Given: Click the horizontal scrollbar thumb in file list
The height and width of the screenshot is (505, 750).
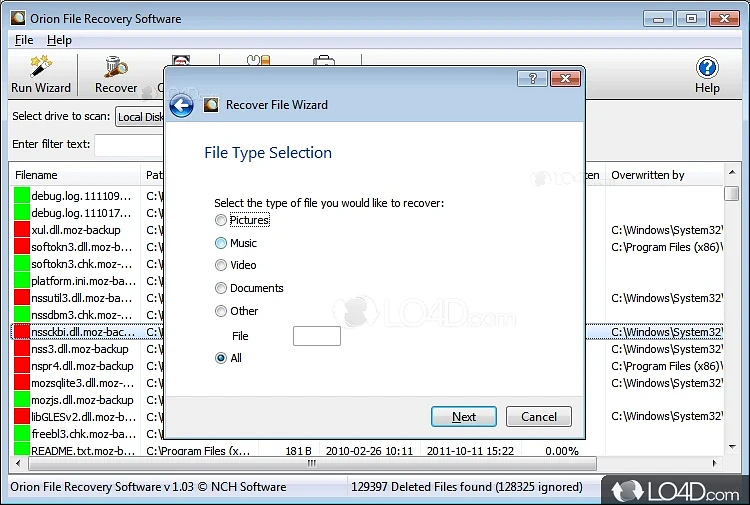Looking at the screenshot, I should (x=312, y=463).
